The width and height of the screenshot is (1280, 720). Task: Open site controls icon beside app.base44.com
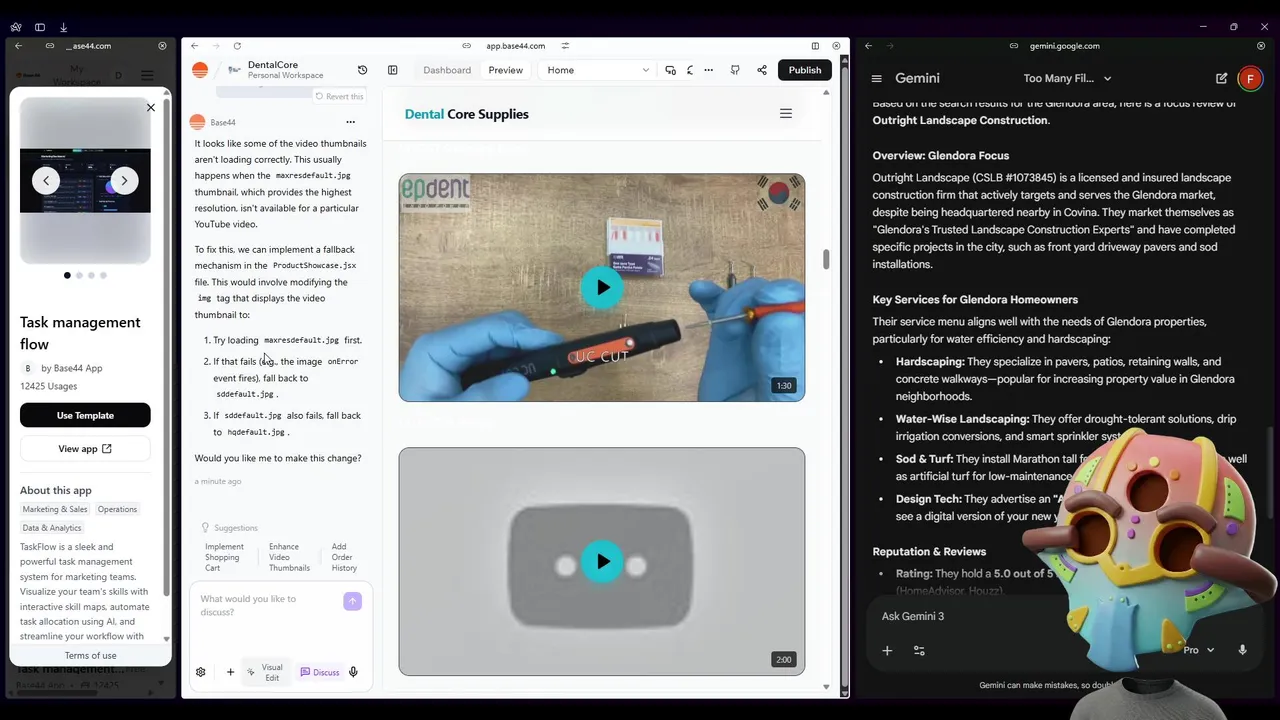pyautogui.click(x=565, y=46)
